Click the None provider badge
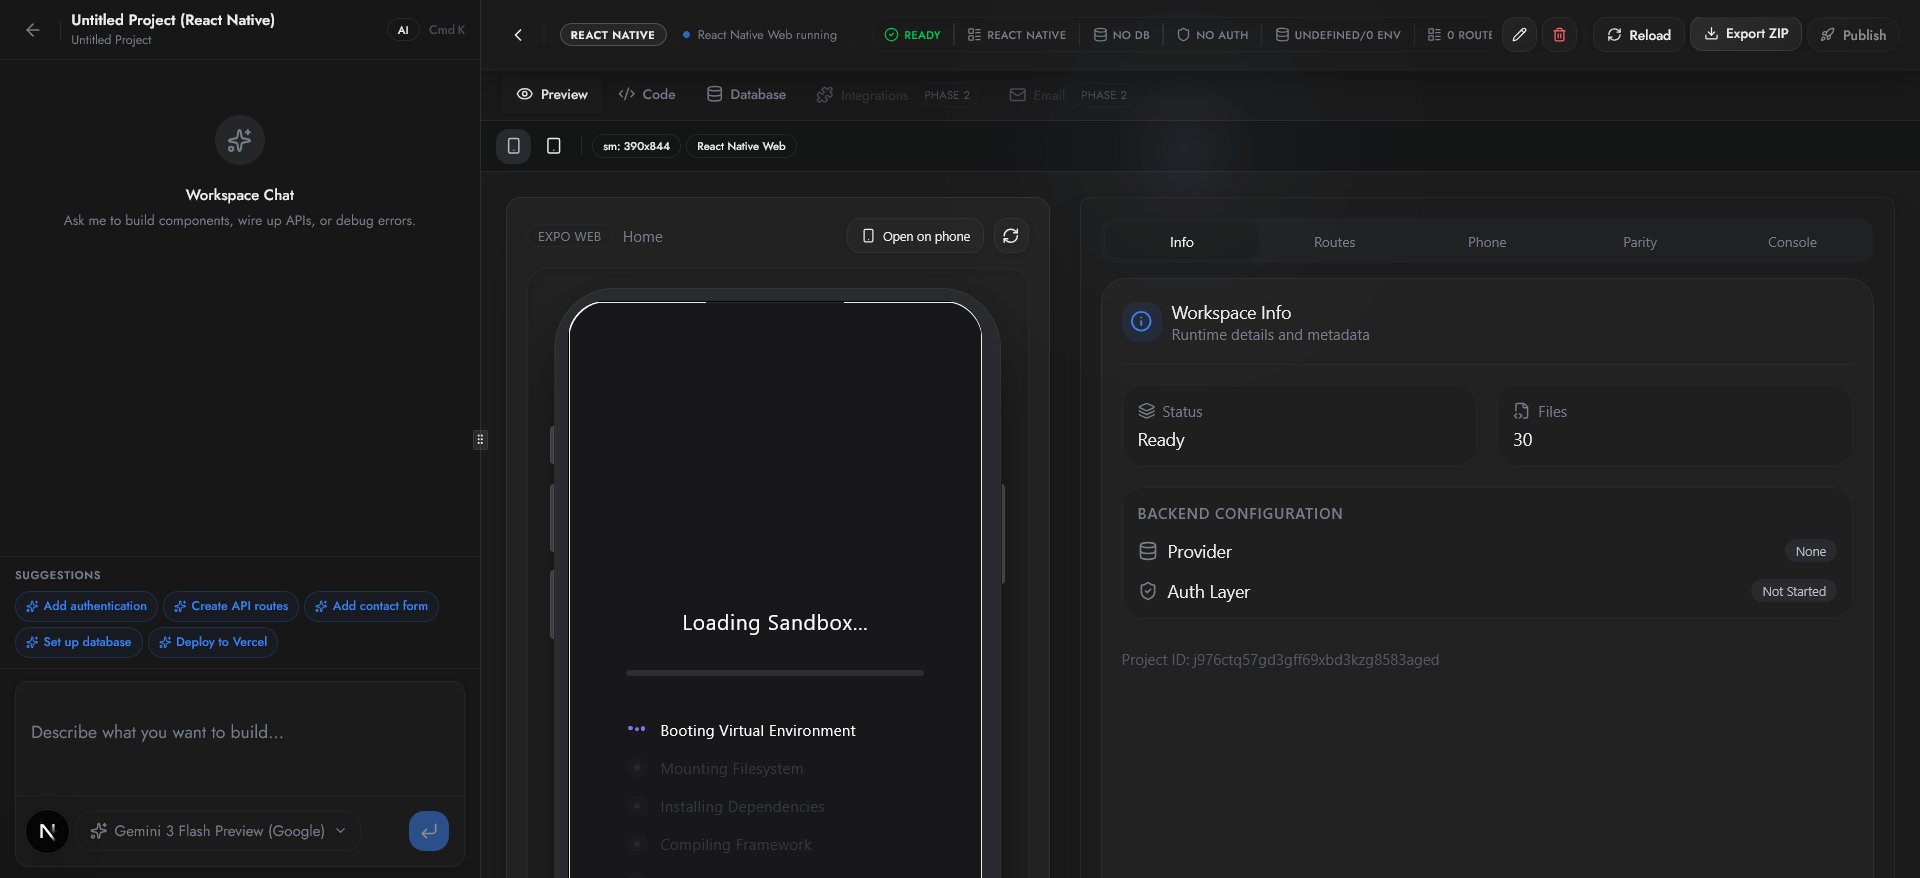Screen dimensions: 1920x878 pyautogui.click(x=1810, y=551)
